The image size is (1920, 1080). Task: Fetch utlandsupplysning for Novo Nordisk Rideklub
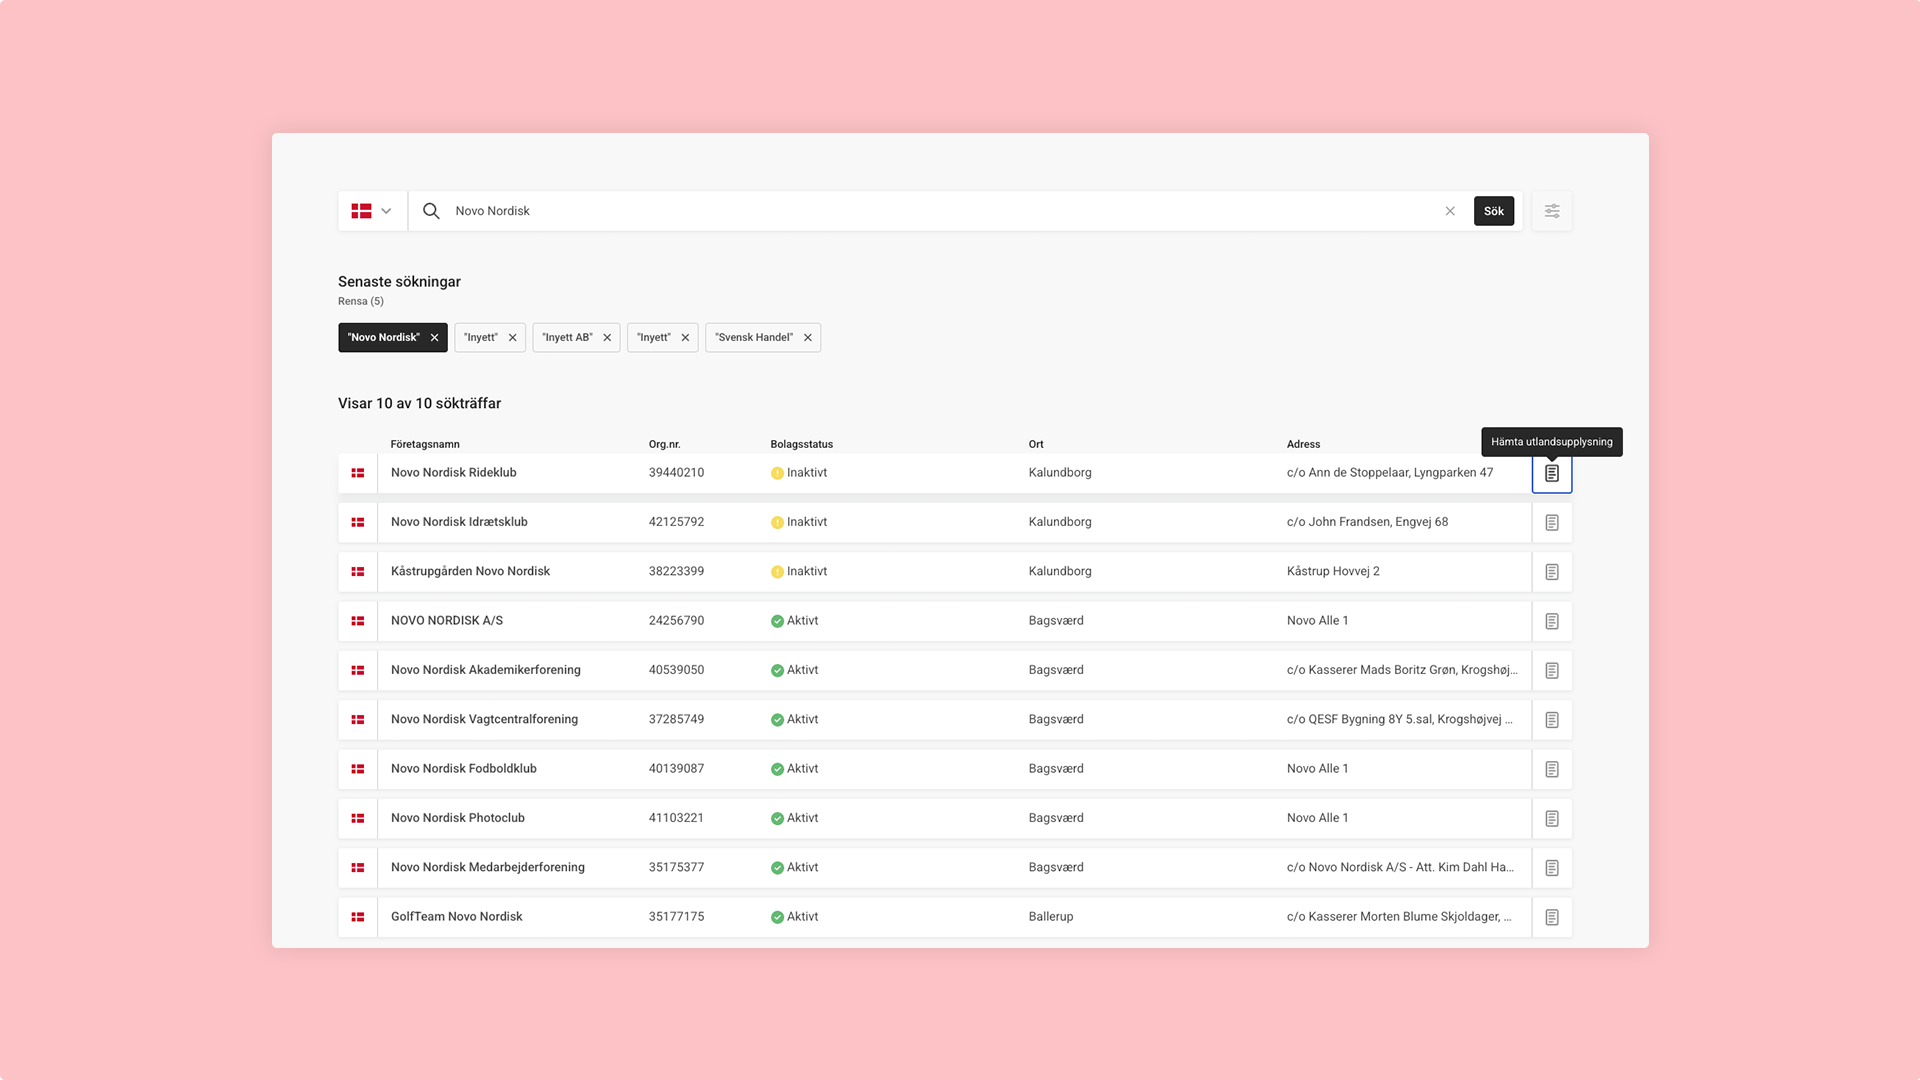click(x=1552, y=472)
